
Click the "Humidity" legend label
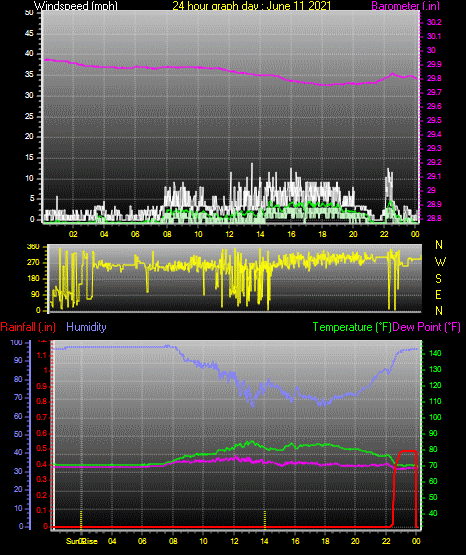click(x=86, y=327)
